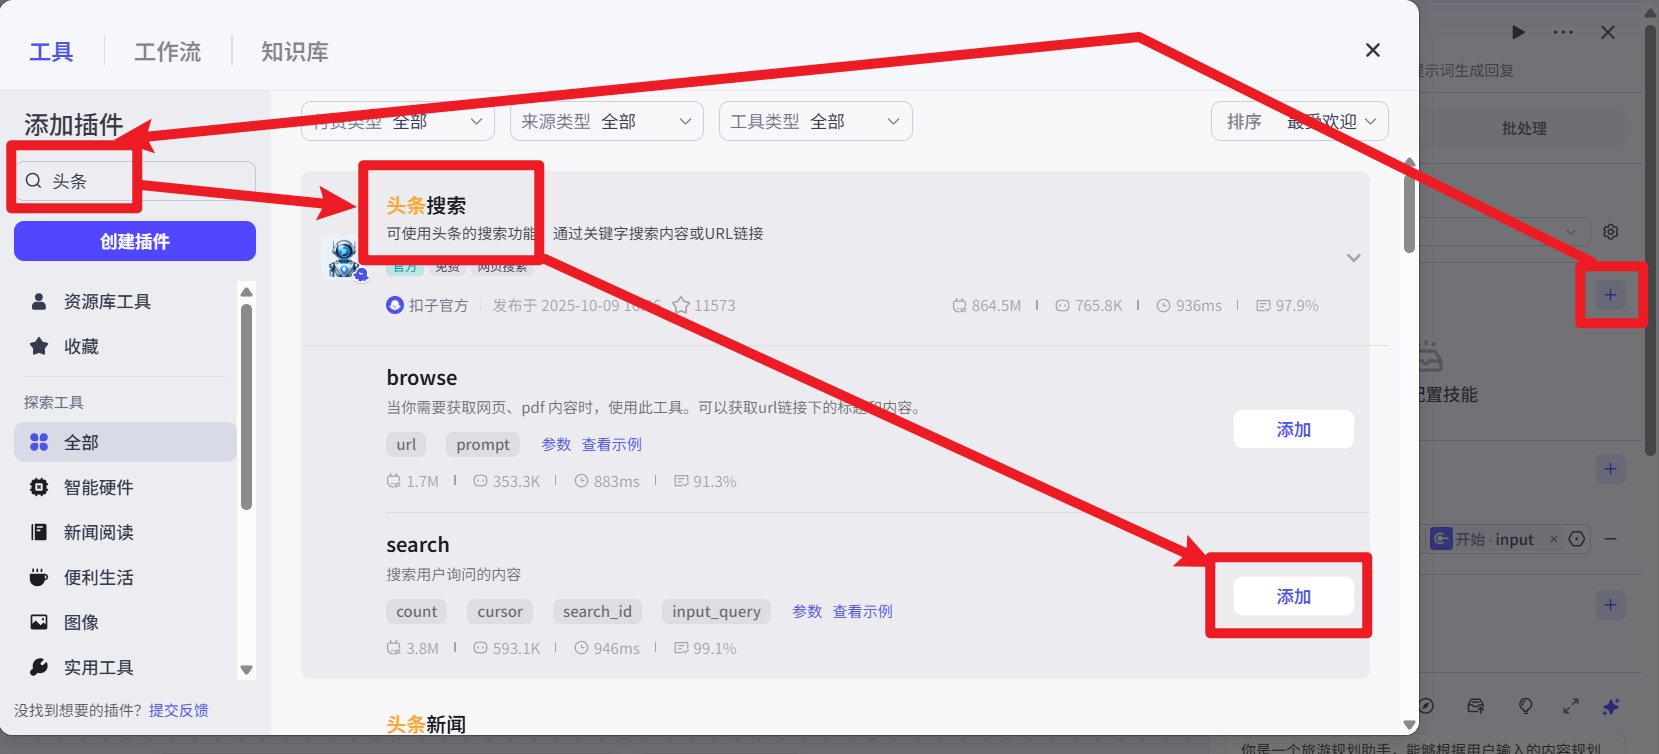The width and height of the screenshot is (1659, 754).
Task: Click the settings gear icon in background panel
Action: click(x=1610, y=232)
